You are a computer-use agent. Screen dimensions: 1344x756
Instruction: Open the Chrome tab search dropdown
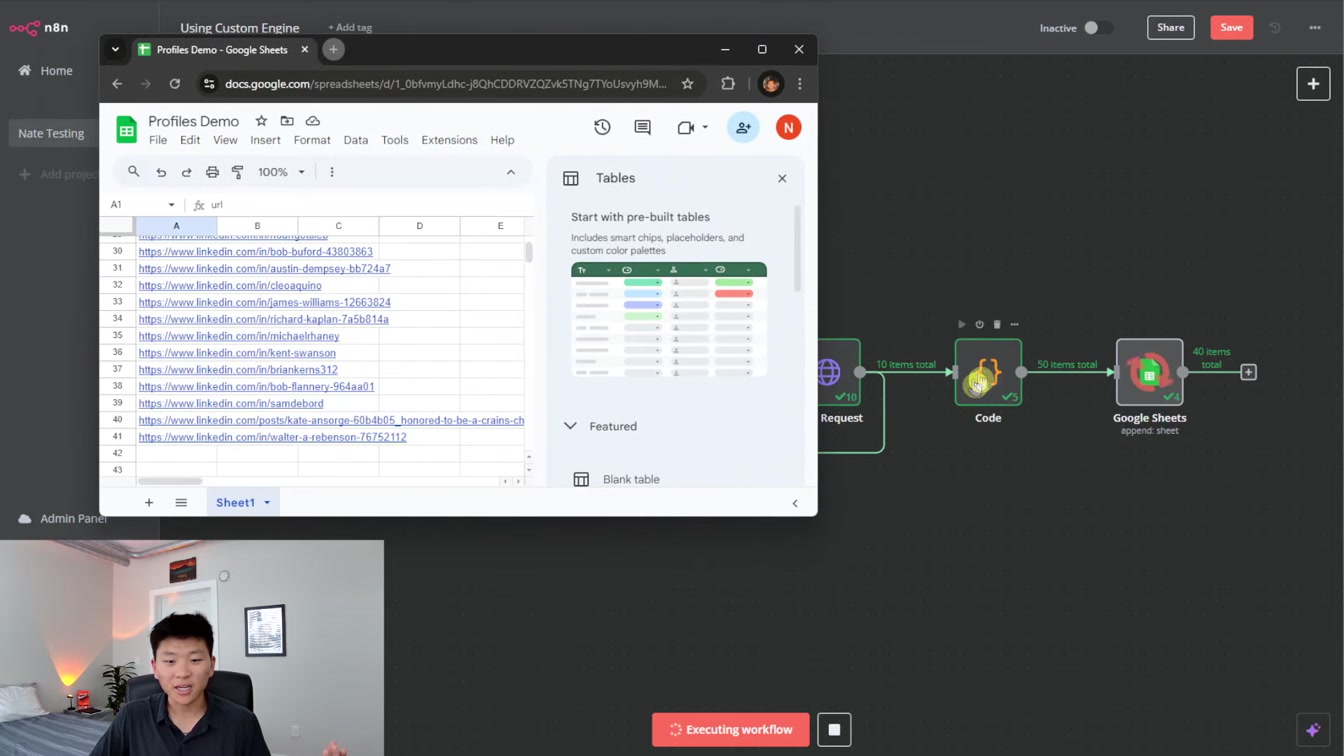[x=115, y=49]
